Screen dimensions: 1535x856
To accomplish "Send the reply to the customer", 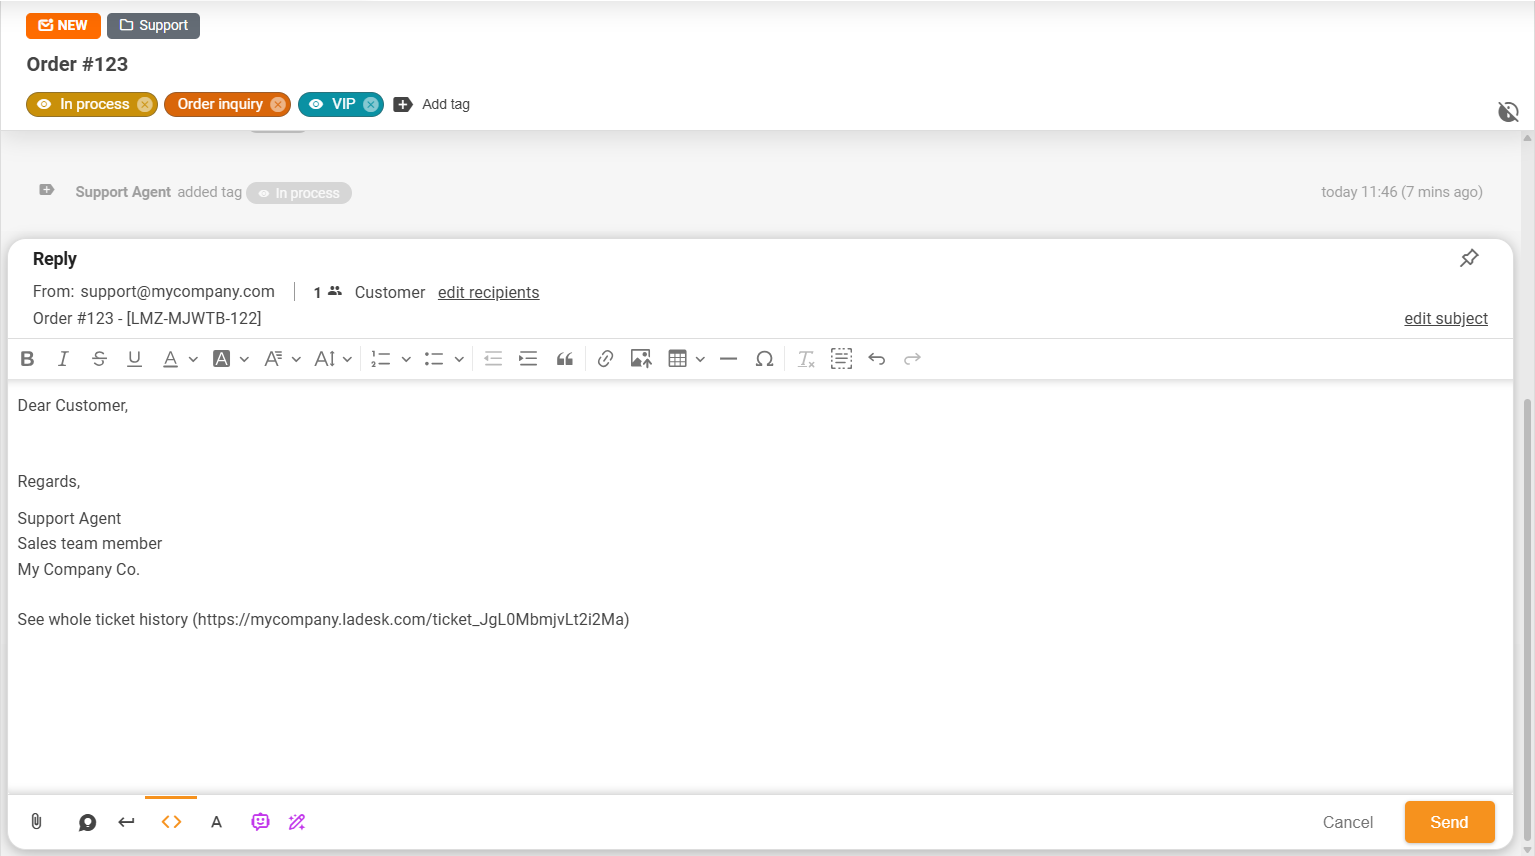I will click(x=1449, y=822).
